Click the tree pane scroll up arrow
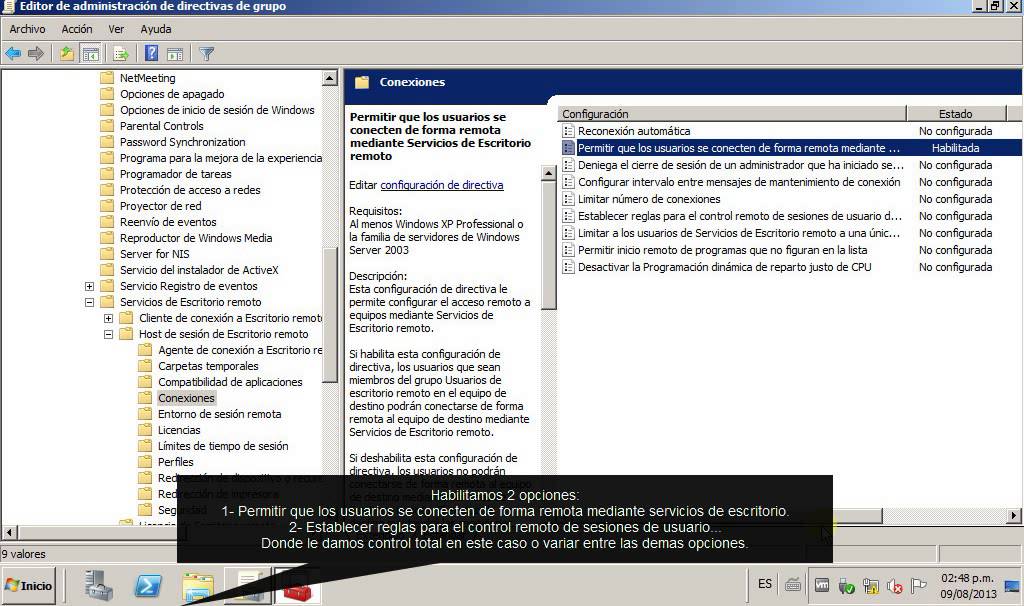 (x=330, y=78)
